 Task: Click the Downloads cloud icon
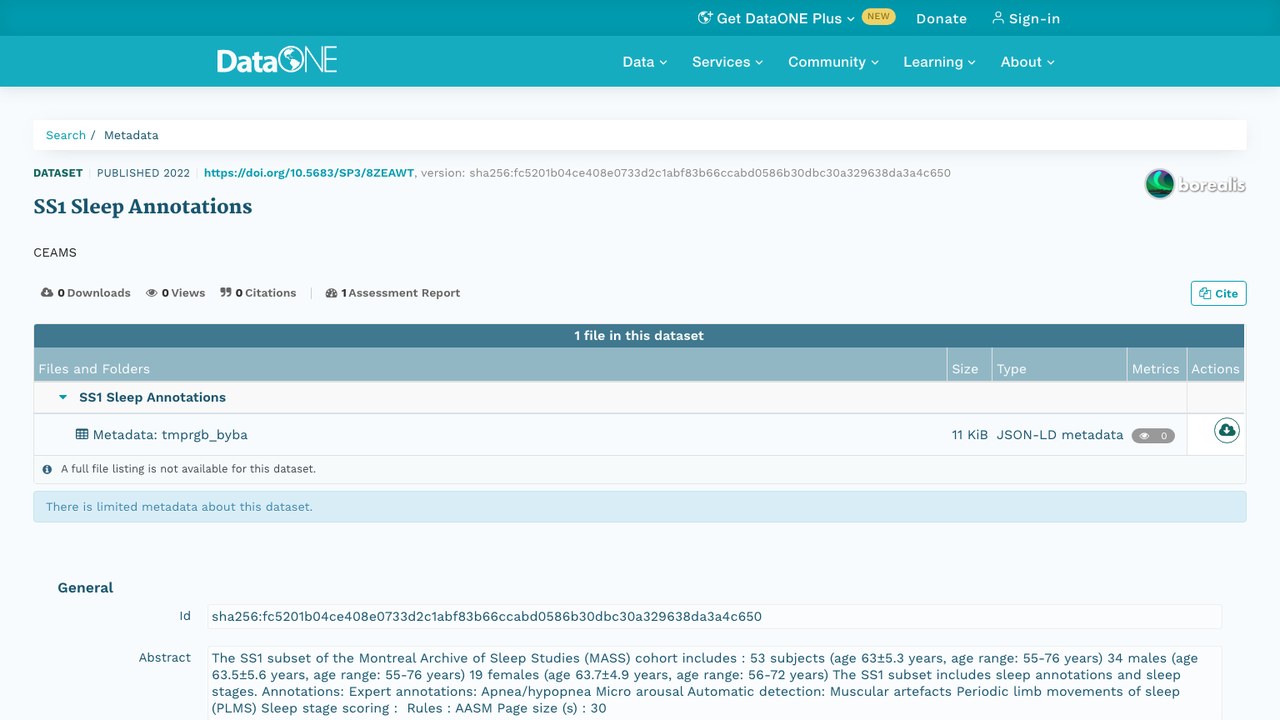click(x=47, y=293)
